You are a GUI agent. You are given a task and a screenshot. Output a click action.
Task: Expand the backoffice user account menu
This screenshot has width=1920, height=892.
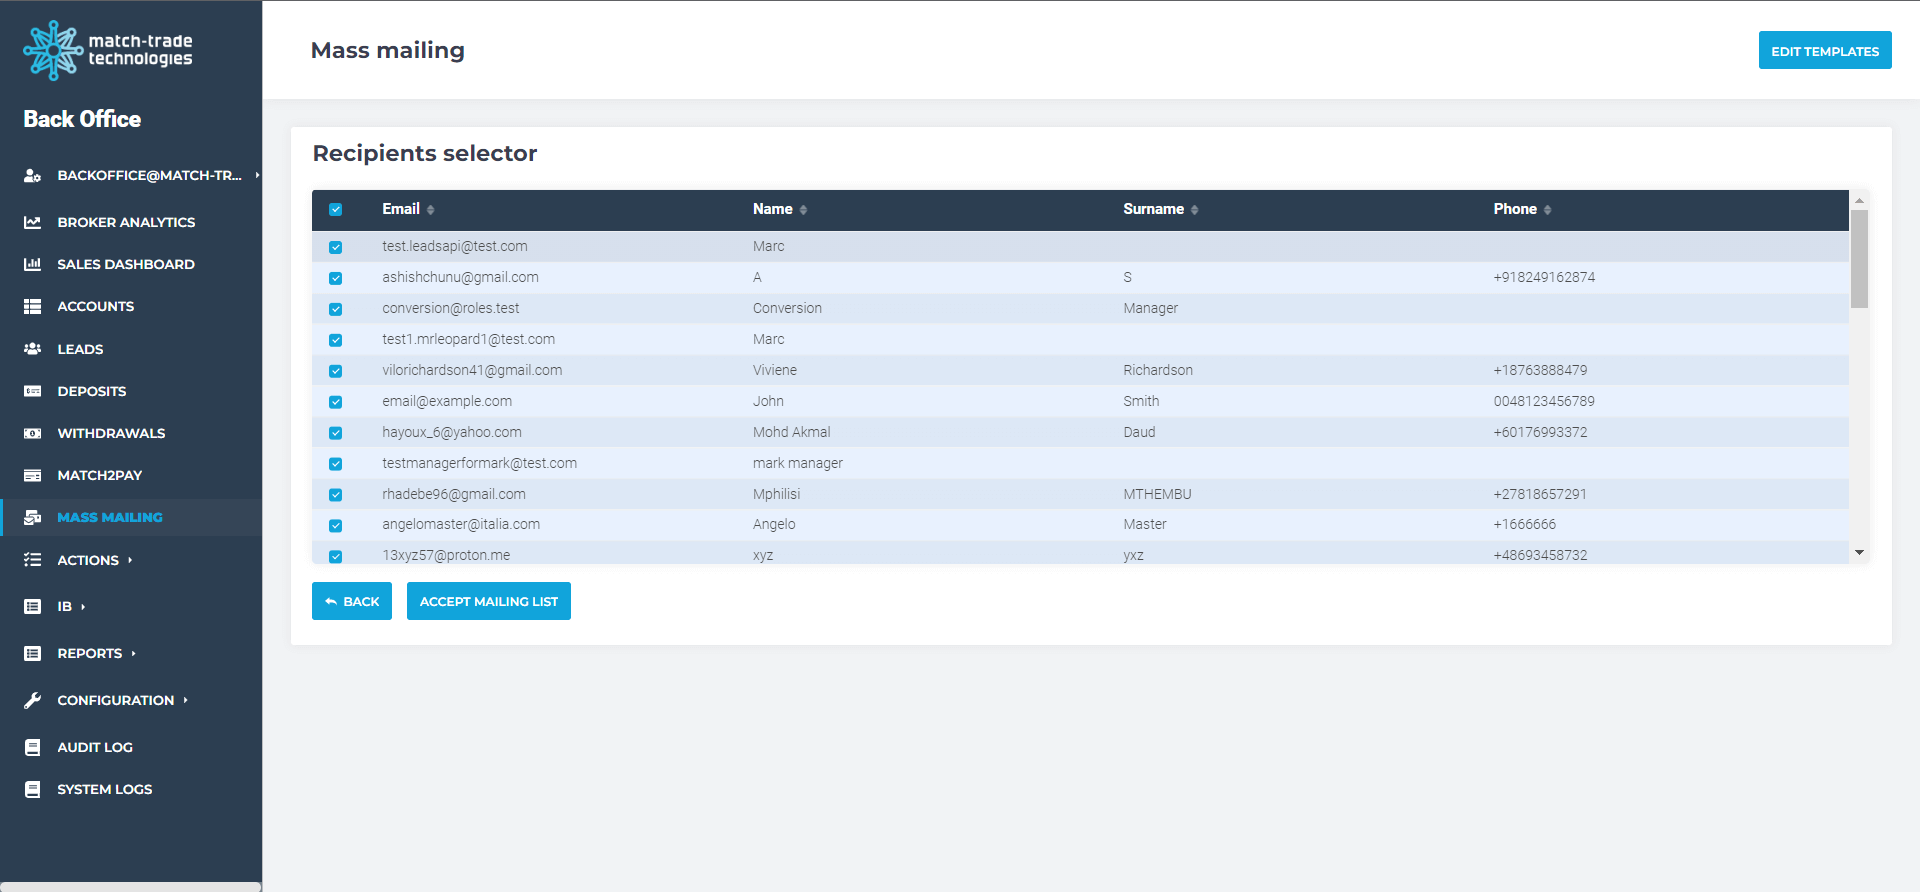click(149, 175)
